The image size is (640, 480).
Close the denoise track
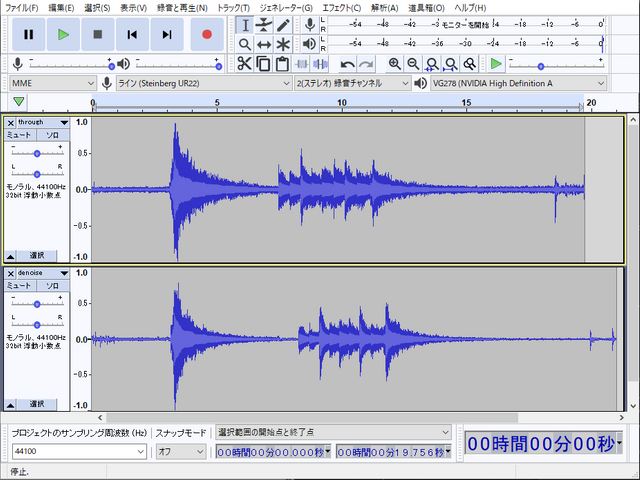[x=11, y=273]
